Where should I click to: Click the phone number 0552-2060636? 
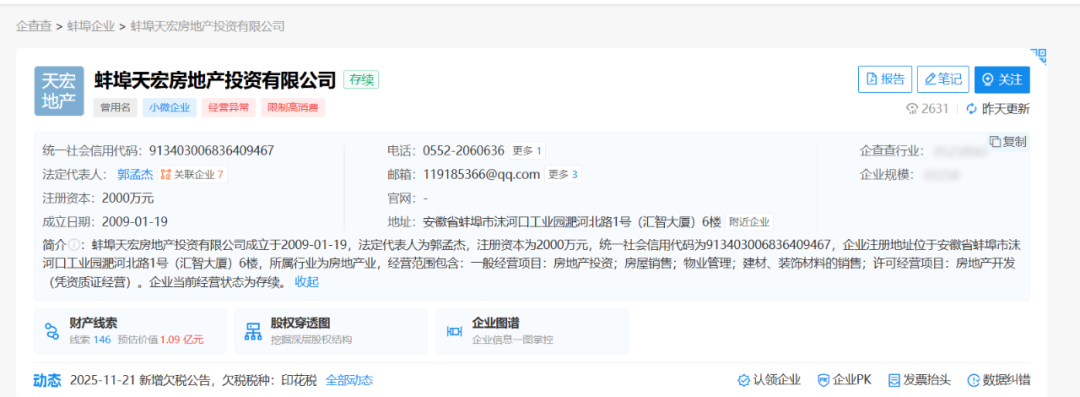click(464, 150)
